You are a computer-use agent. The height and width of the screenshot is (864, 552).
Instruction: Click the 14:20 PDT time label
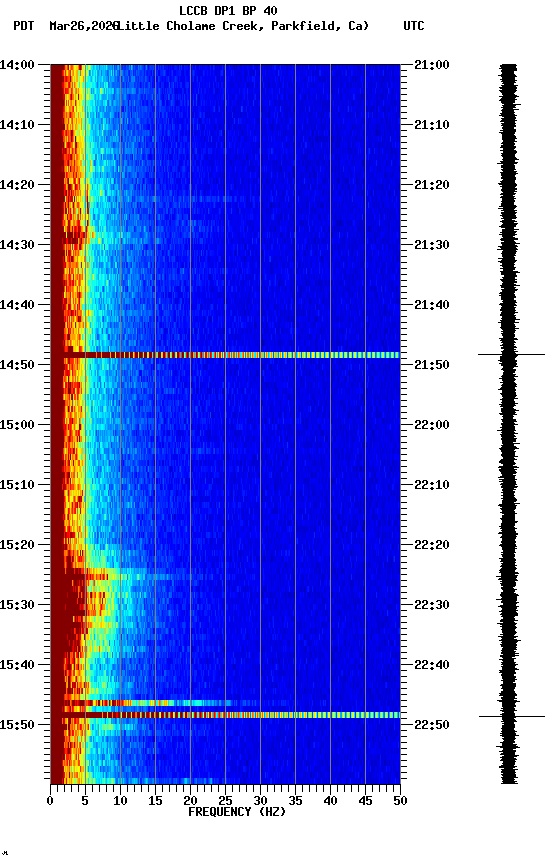[x=17, y=185]
